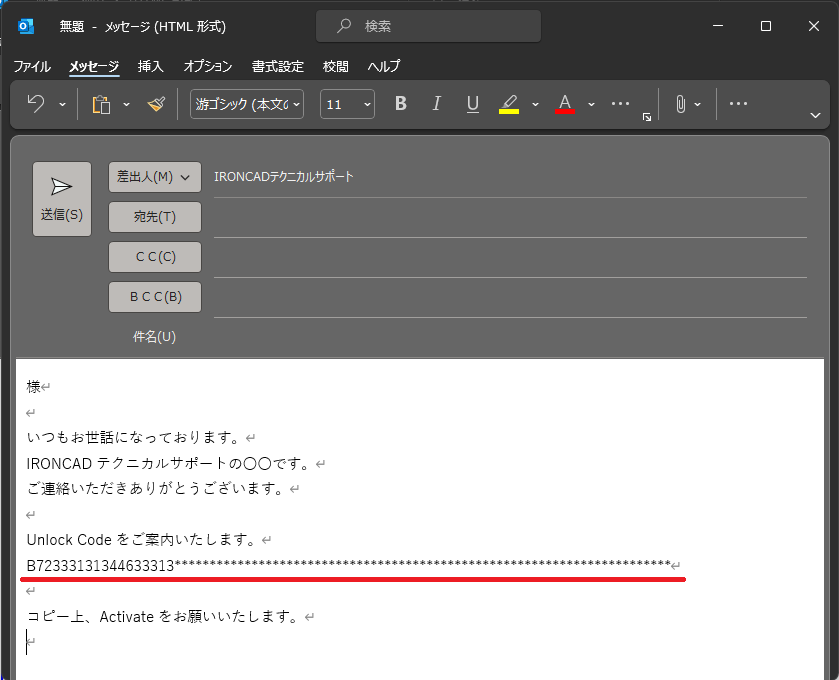The width and height of the screenshot is (839, 680).
Task: Expand the Attach File dropdown arrow
Action: (x=697, y=104)
